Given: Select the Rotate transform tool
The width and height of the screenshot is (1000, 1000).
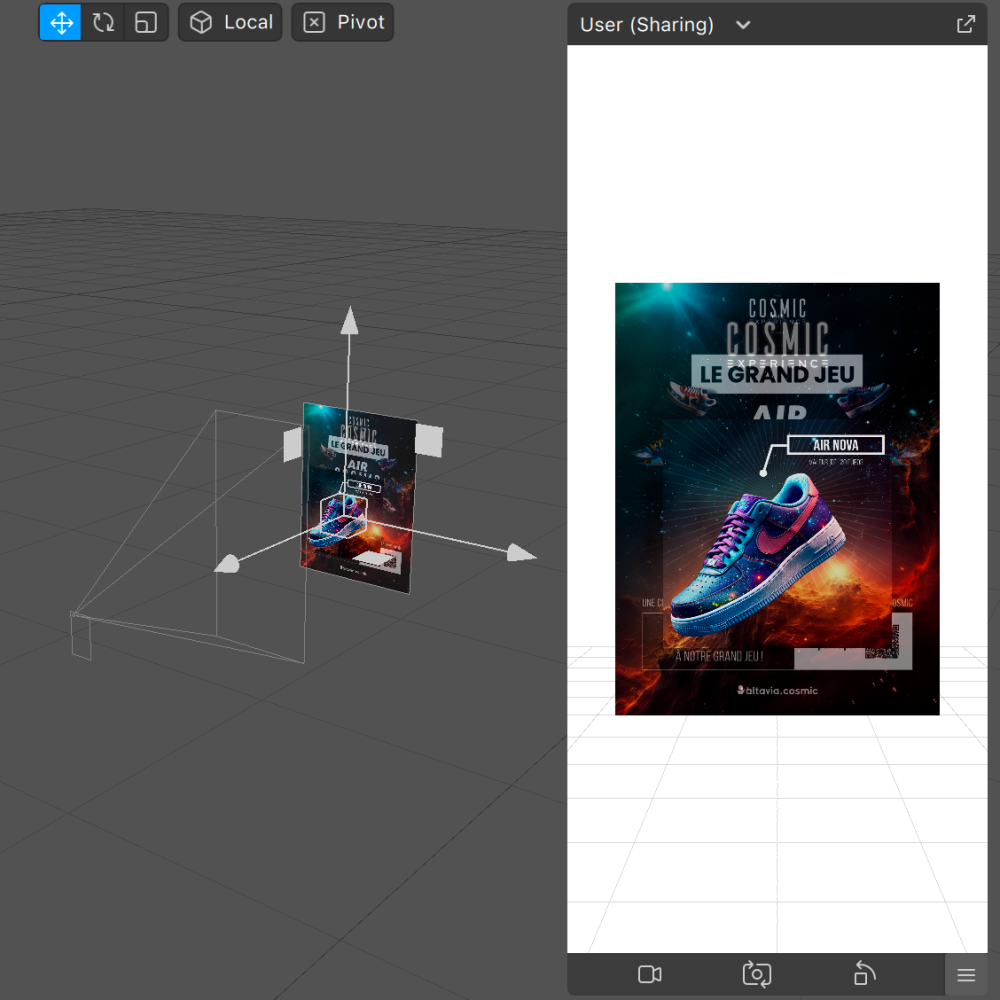Looking at the screenshot, I should tap(103, 22).
